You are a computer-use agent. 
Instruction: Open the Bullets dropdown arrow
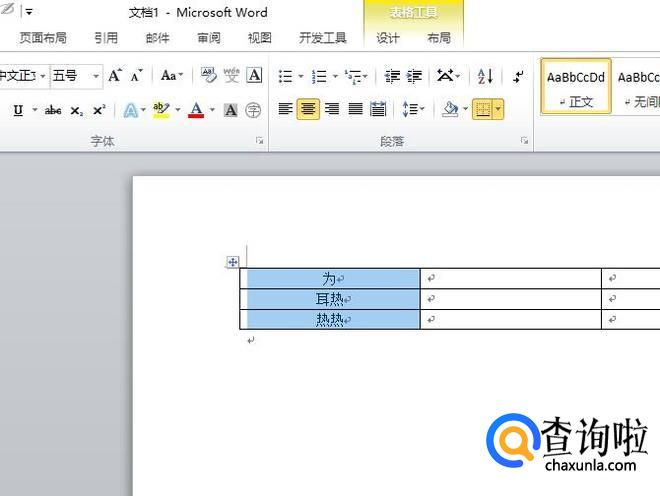[301, 76]
